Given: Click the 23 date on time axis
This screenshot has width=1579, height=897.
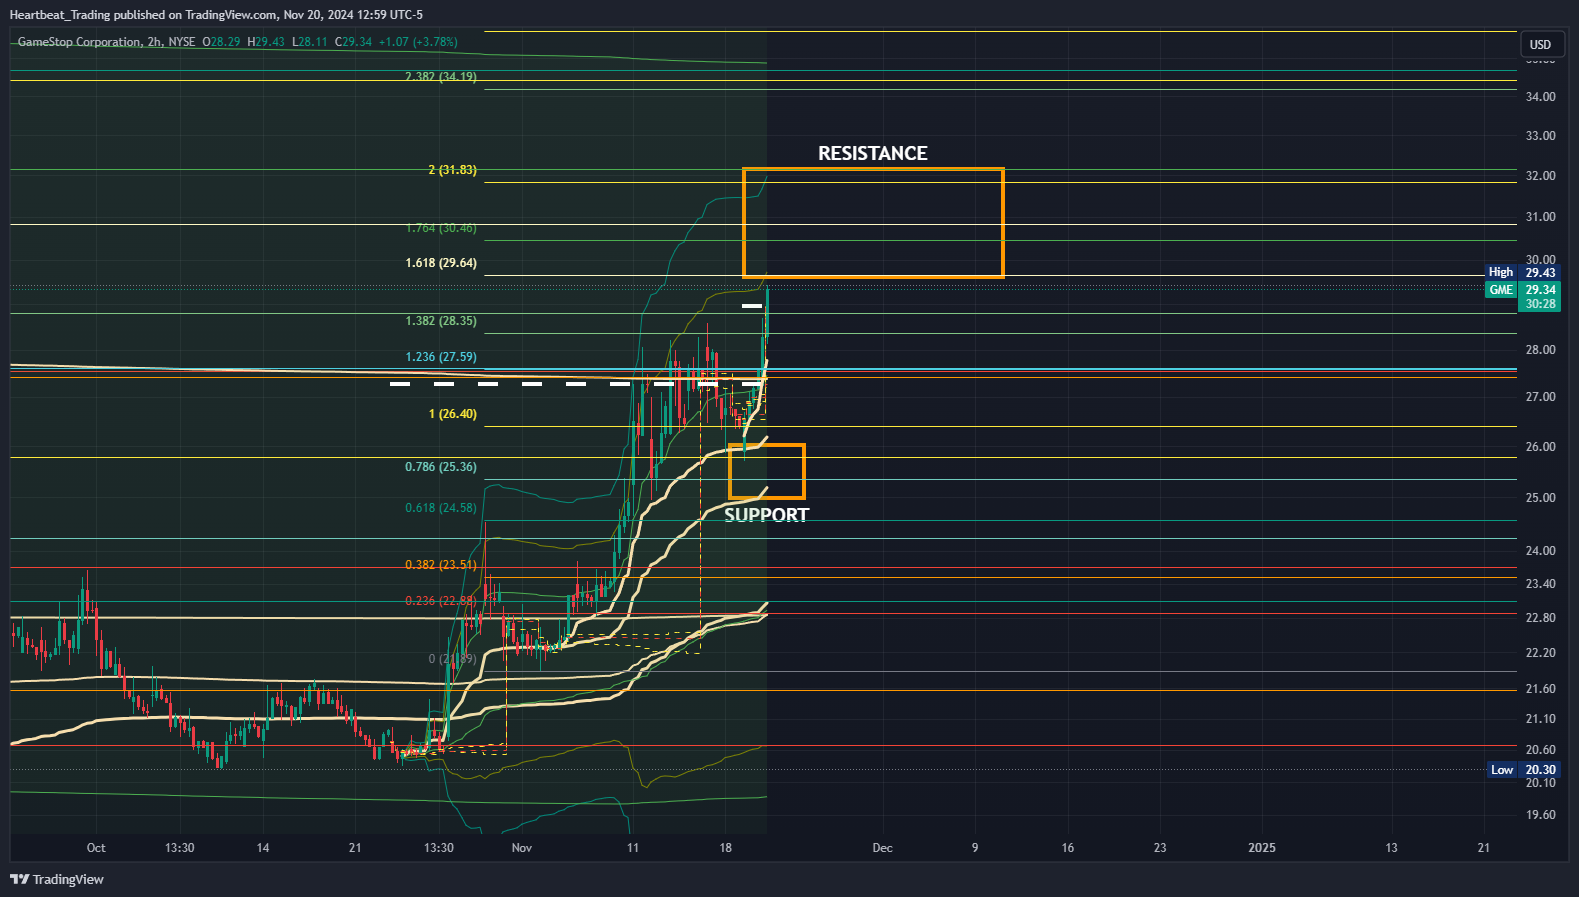Looking at the screenshot, I should point(1160,848).
